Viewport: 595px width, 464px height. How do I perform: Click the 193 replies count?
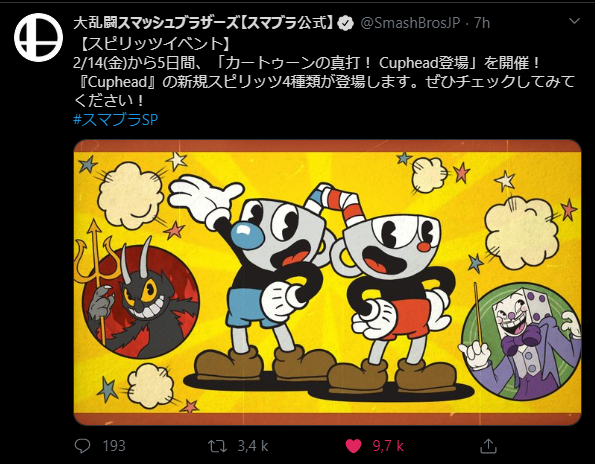(x=114, y=446)
